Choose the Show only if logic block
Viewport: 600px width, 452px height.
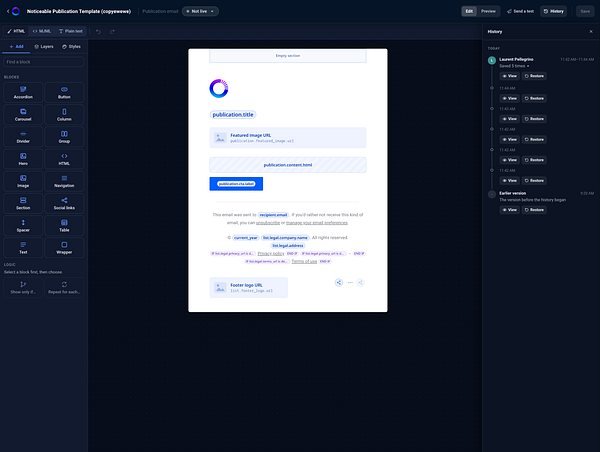(x=23, y=287)
